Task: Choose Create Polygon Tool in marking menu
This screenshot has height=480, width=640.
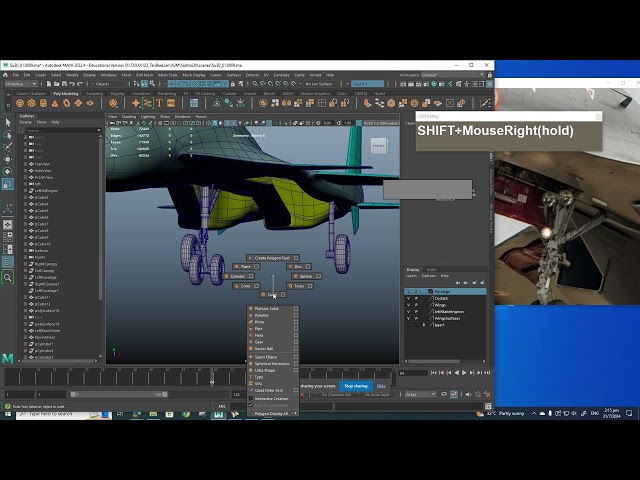Action: tap(272, 258)
